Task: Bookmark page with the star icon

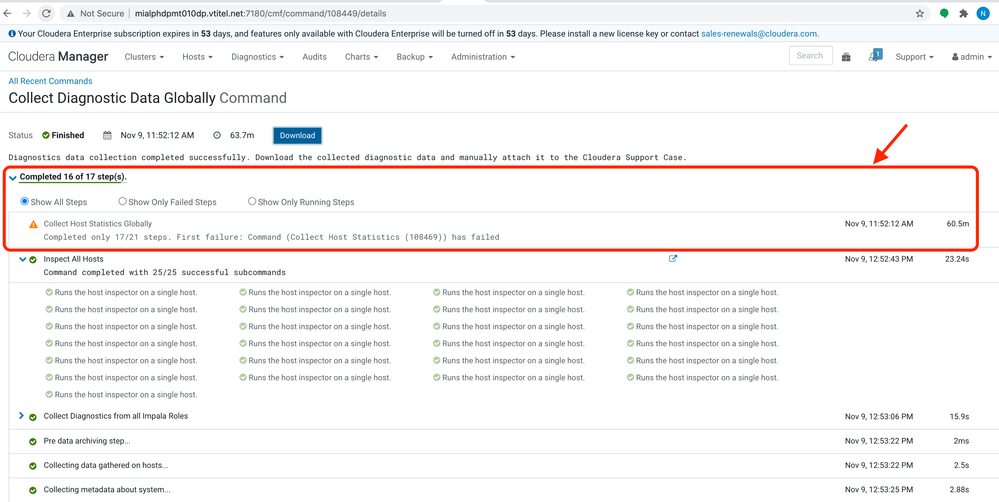Action: click(919, 13)
